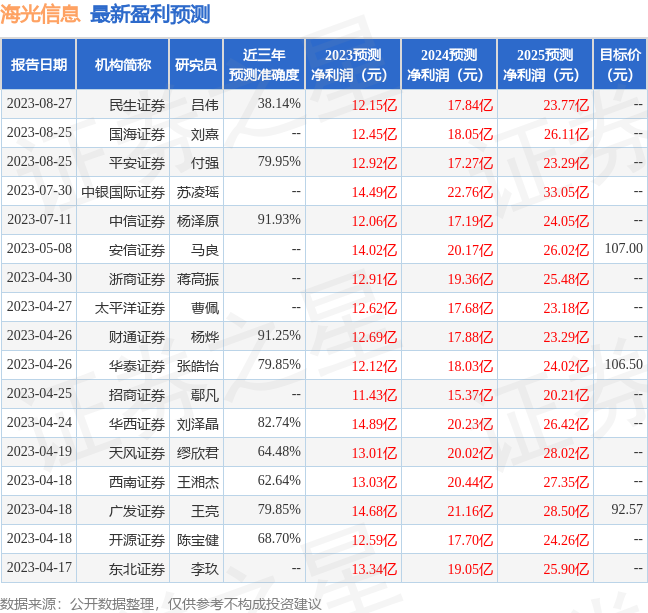Select the 民生证券 institution cell

136,104
